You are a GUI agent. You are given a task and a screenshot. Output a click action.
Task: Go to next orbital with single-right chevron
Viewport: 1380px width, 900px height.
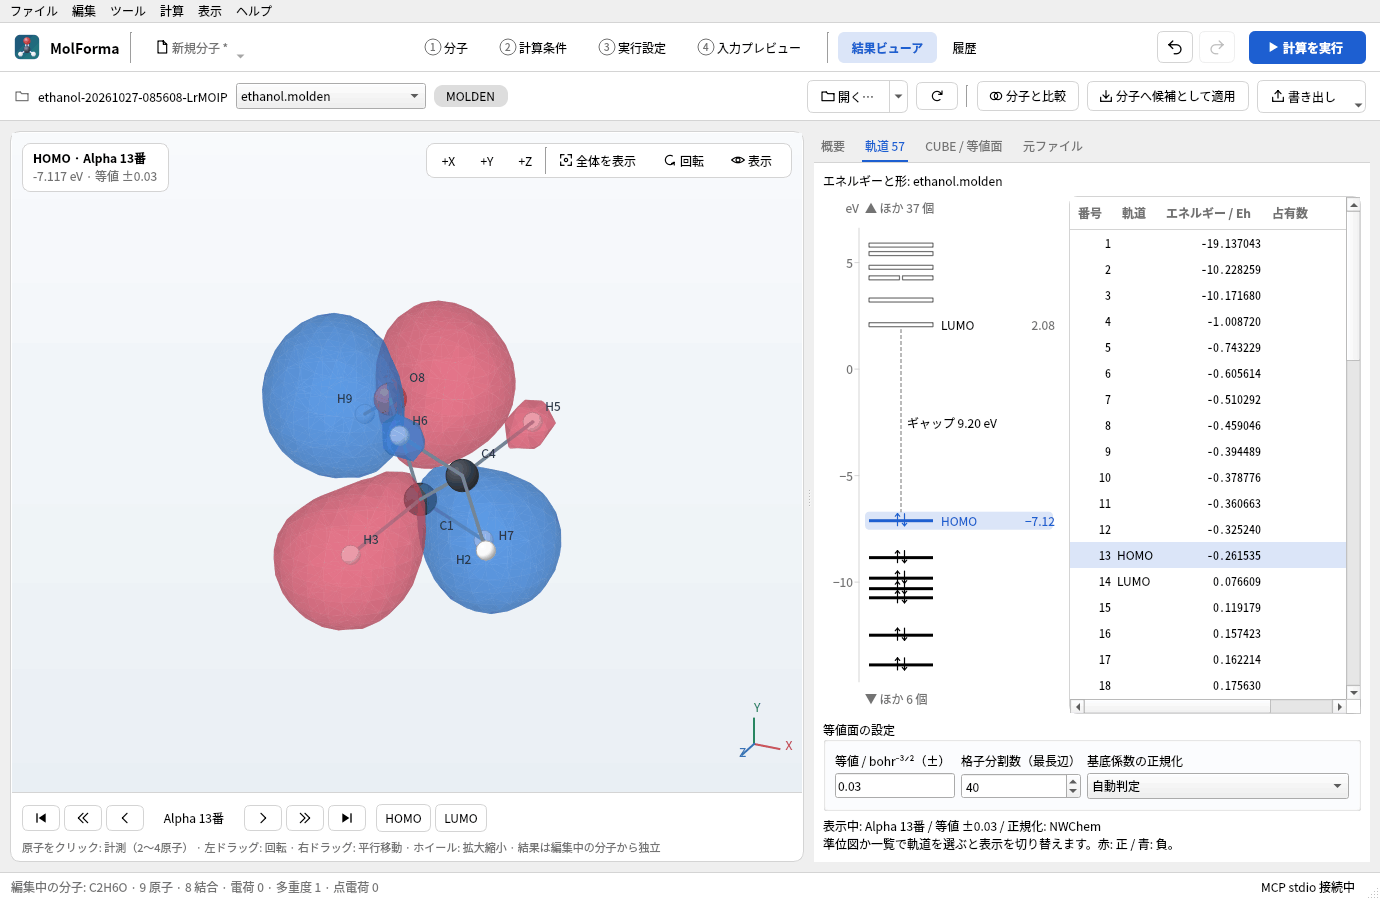263,818
